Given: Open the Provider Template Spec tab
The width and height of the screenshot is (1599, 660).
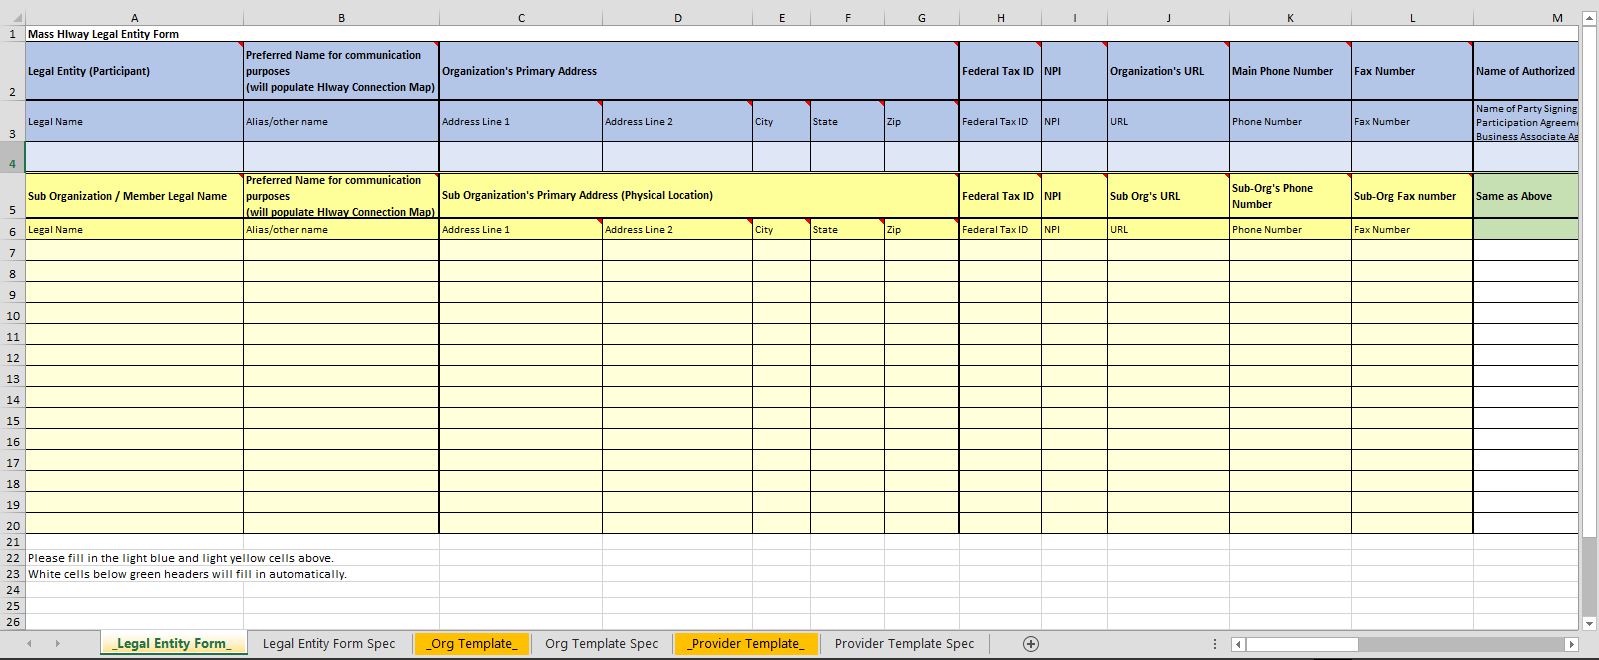Looking at the screenshot, I should point(904,644).
